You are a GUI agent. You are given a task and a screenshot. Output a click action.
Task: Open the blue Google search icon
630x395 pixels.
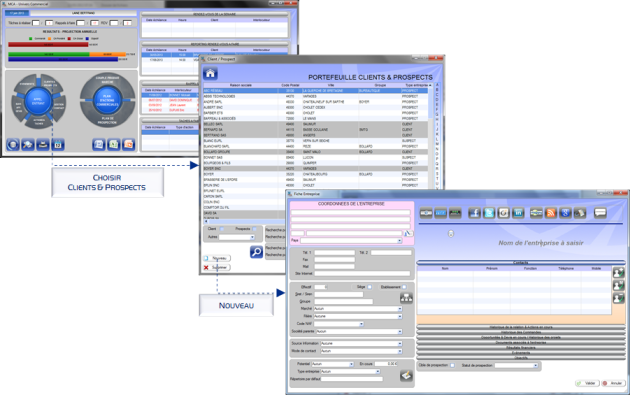click(x=565, y=213)
